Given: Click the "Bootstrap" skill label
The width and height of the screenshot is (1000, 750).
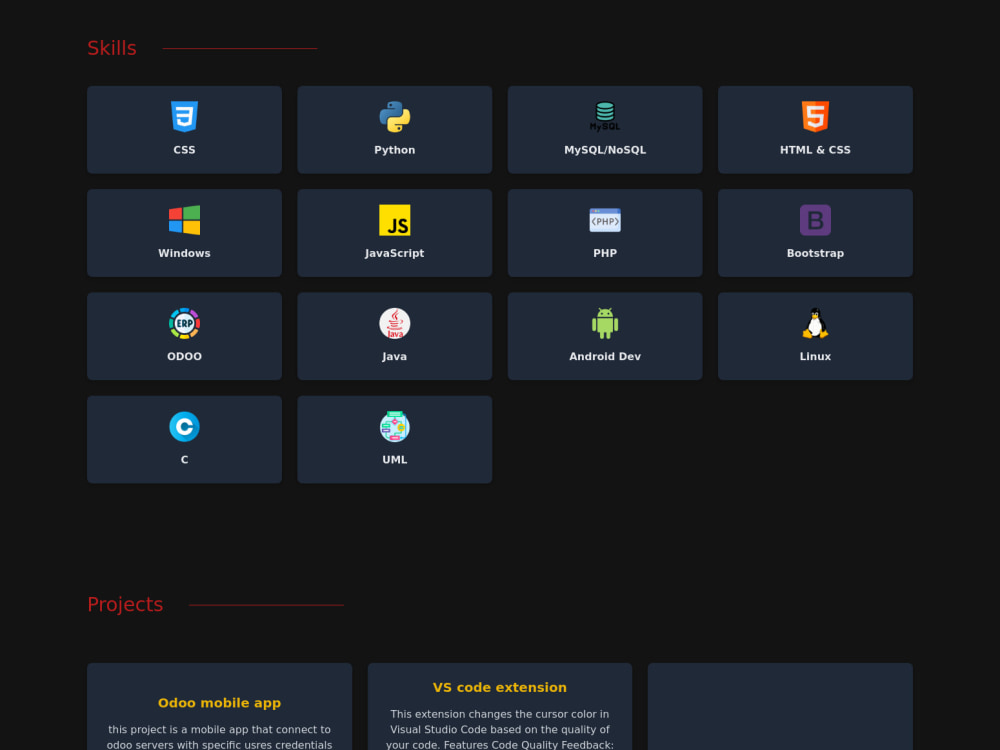Looking at the screenshot, I should click(x=815, y=253).
